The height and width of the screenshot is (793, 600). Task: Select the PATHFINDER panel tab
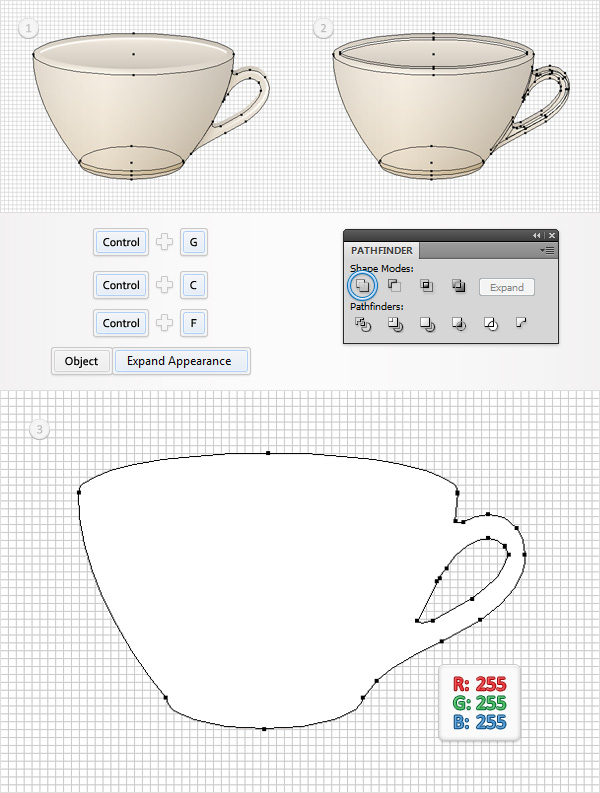(382, 250)
